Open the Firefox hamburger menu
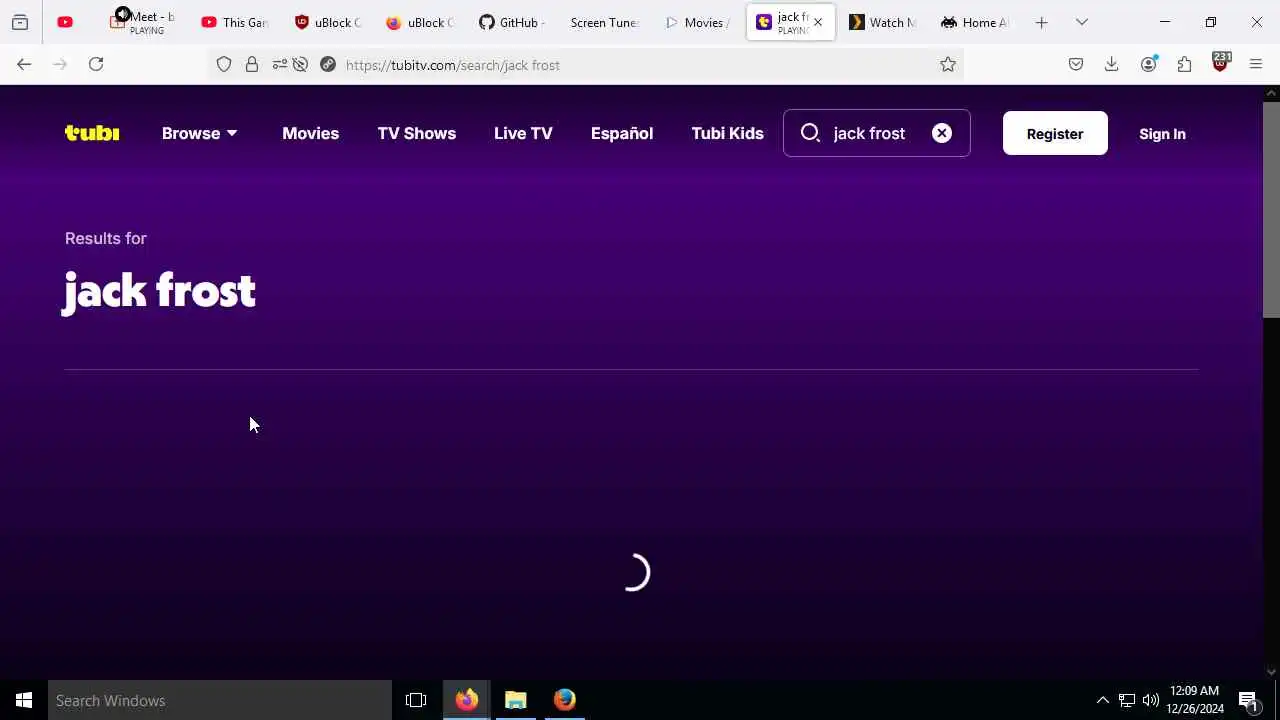The image size is (1280, 720). click(x=1256, y=64)
